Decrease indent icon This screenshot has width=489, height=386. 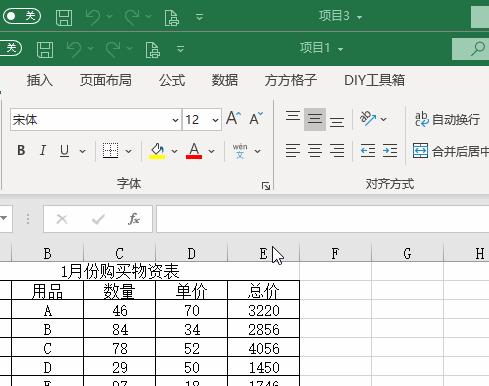pos(368,151)
